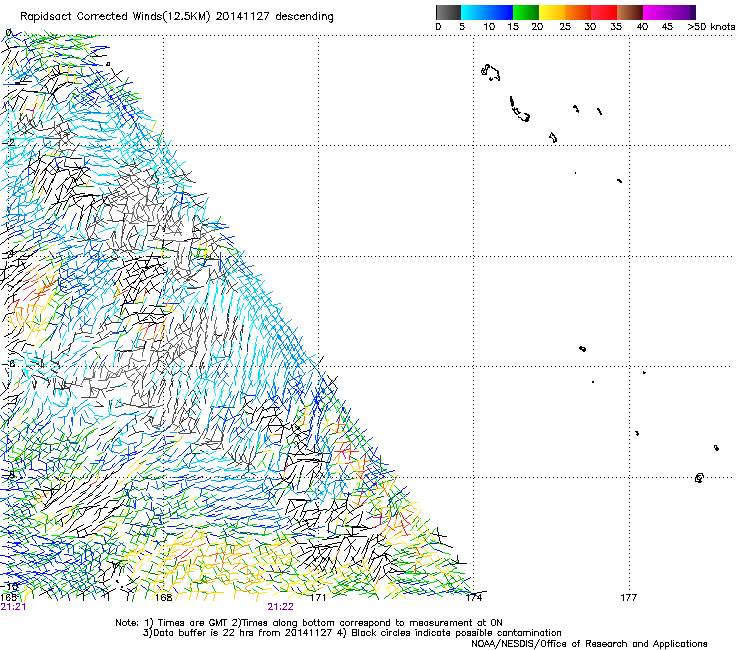Click the '-8' latitude axis label
Image resolution: width=740 pixels, height=650 pixels.
9,474
